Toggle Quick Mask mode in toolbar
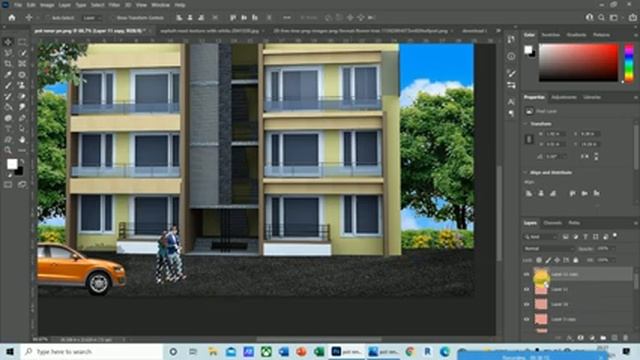640x360 pixels. 8,184
